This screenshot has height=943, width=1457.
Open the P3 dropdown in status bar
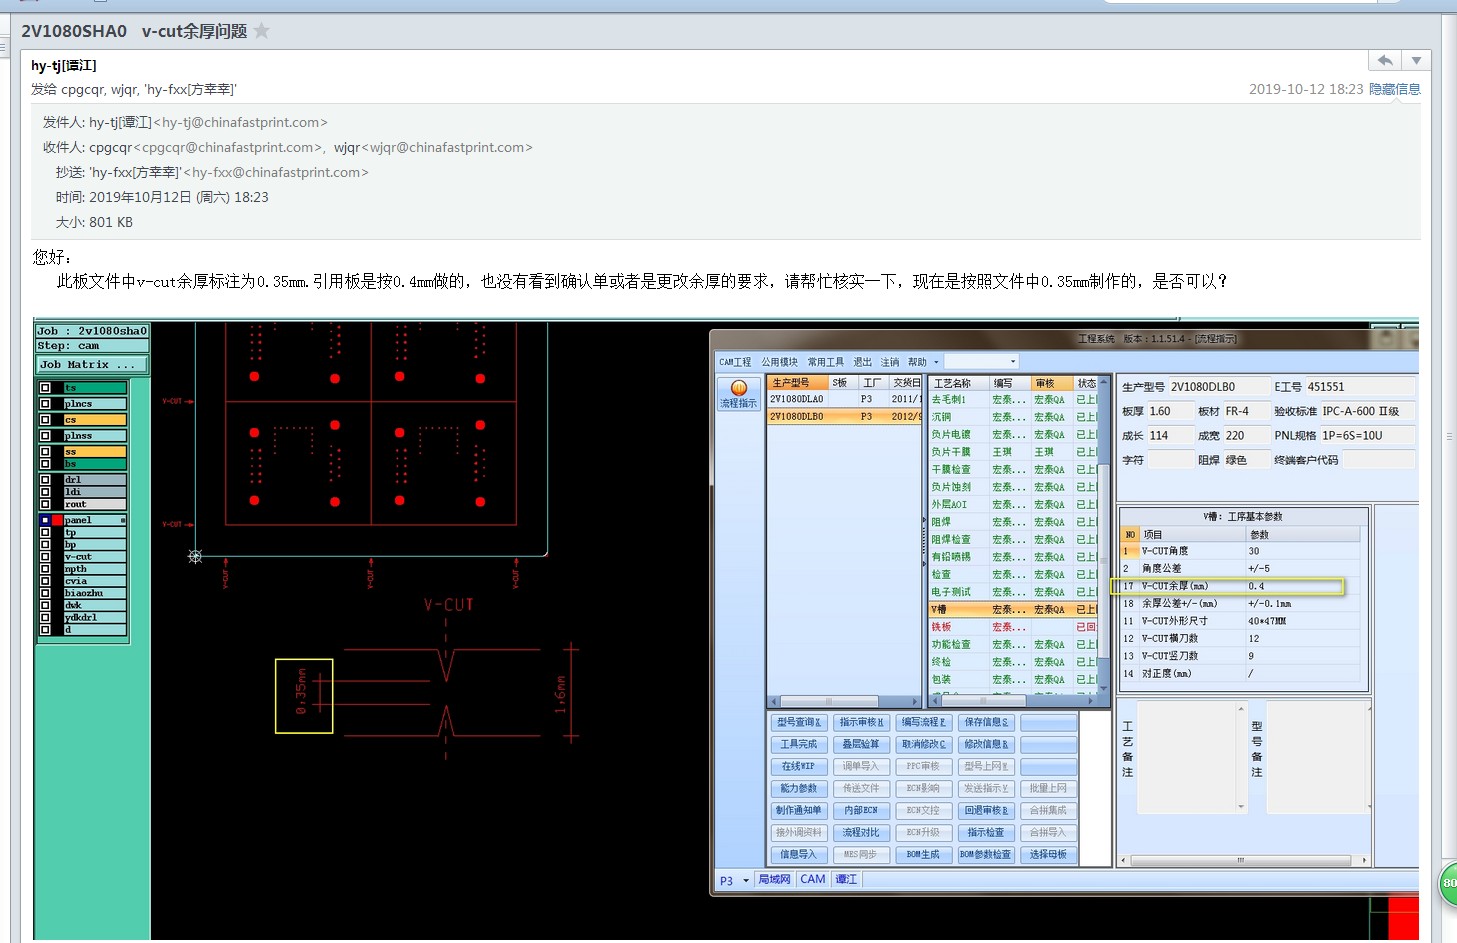click(x=745, y=881)
